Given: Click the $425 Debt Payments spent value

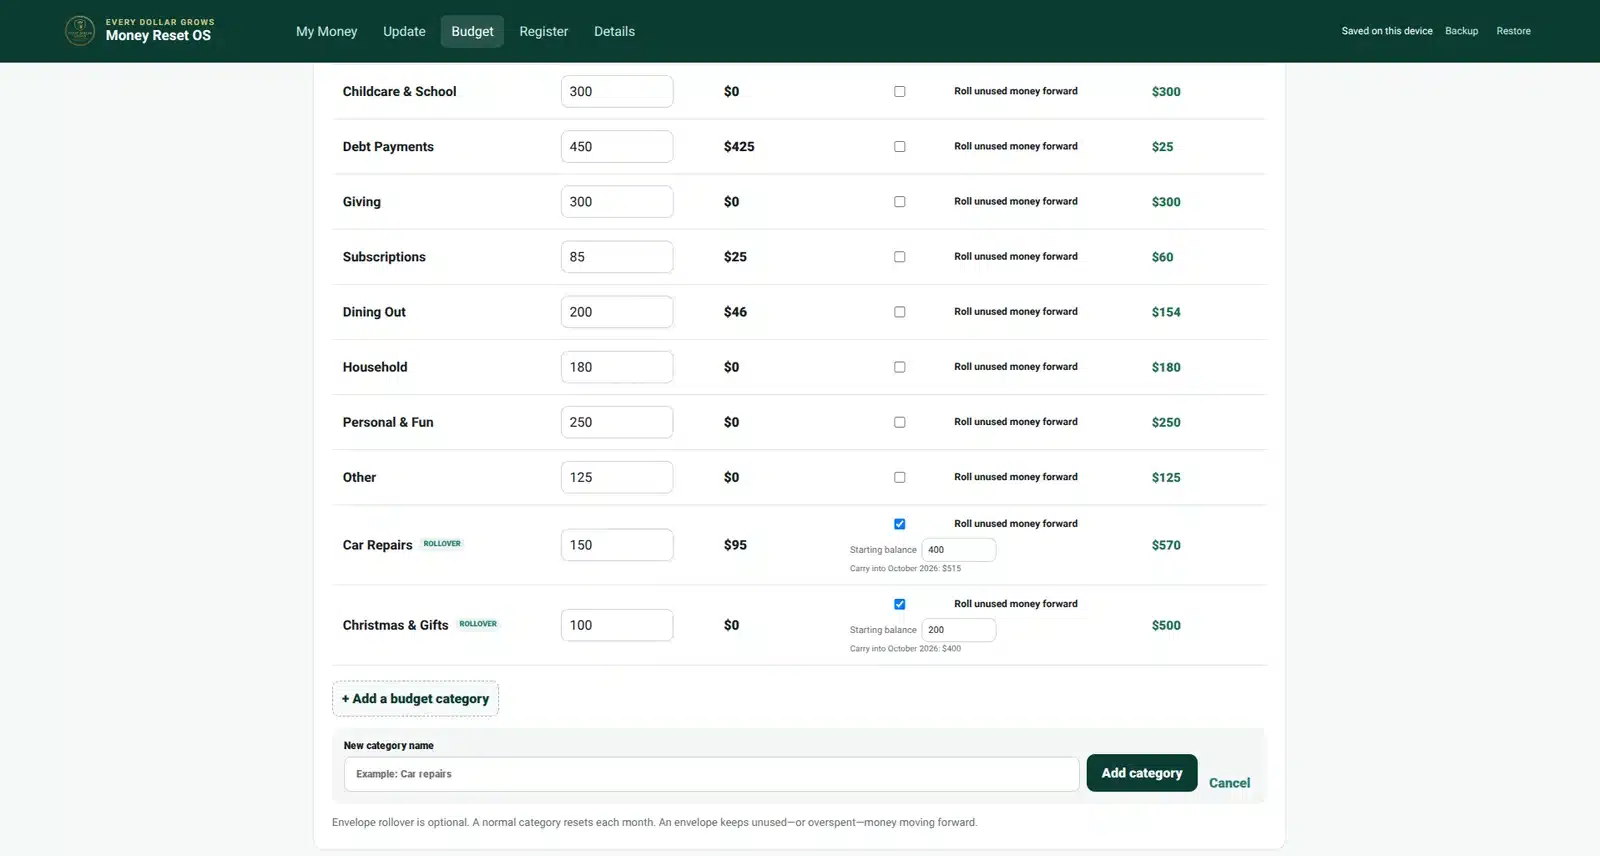Looking at the screenshot, I should 739,146.
